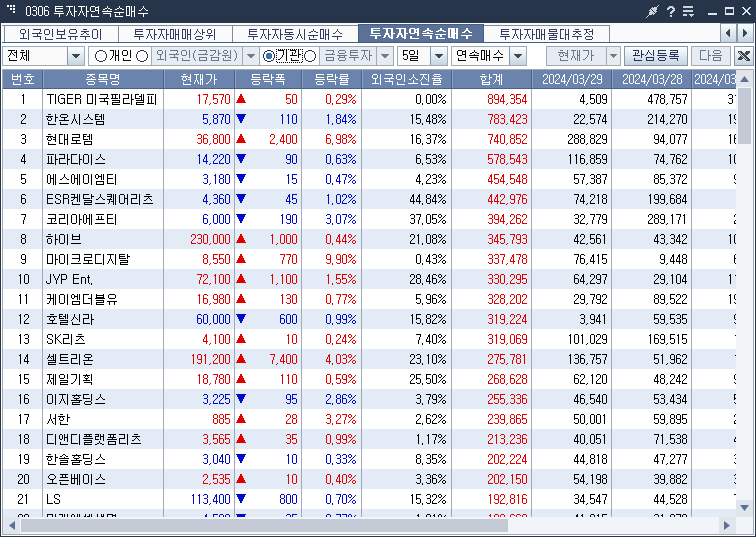The image size is (756, 537).
Task: Select the 하이브 stock name
Action: pyautogui.click(x=64, y=239)
